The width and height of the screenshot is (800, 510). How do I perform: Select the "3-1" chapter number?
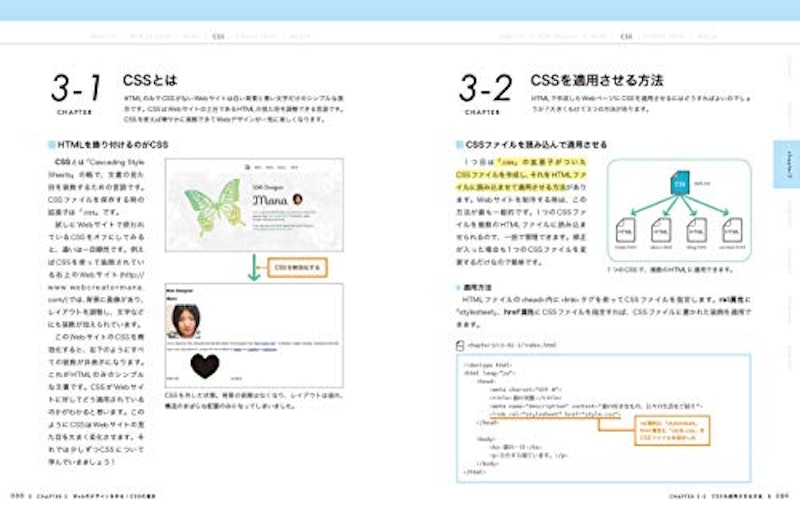[x=77, y=88]
